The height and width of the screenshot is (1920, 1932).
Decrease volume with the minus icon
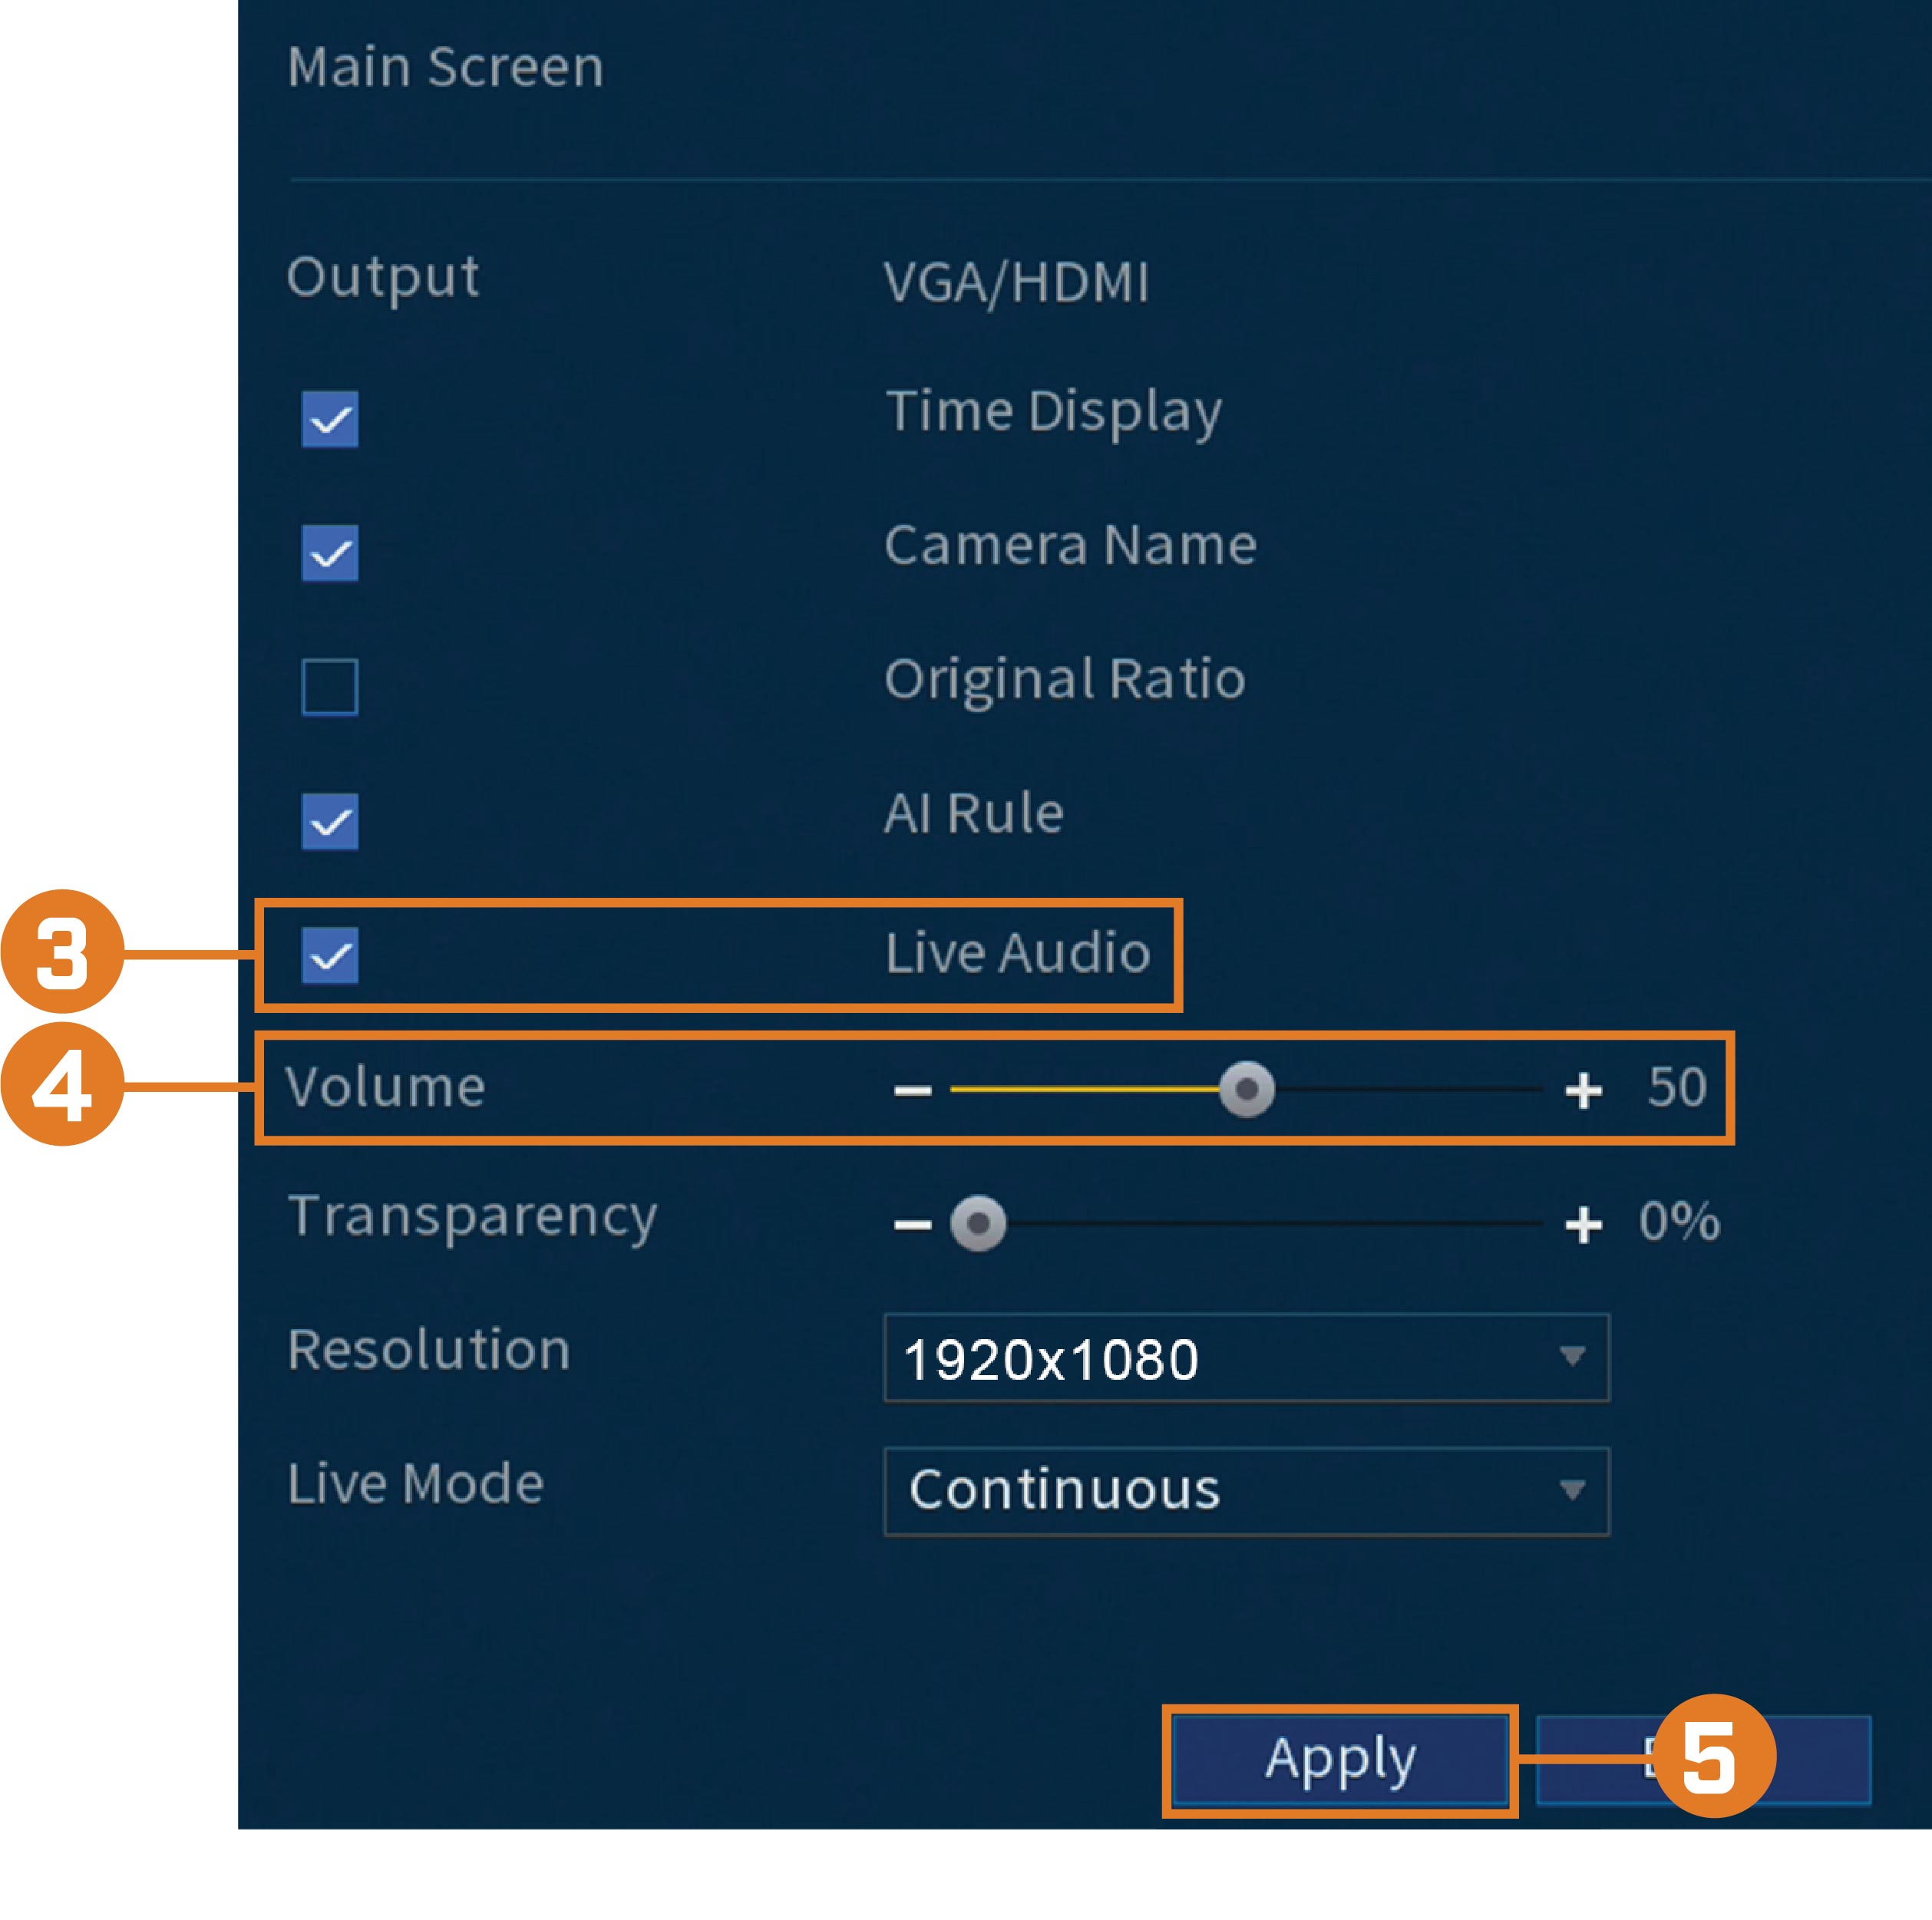click(x=912, y=1090)
